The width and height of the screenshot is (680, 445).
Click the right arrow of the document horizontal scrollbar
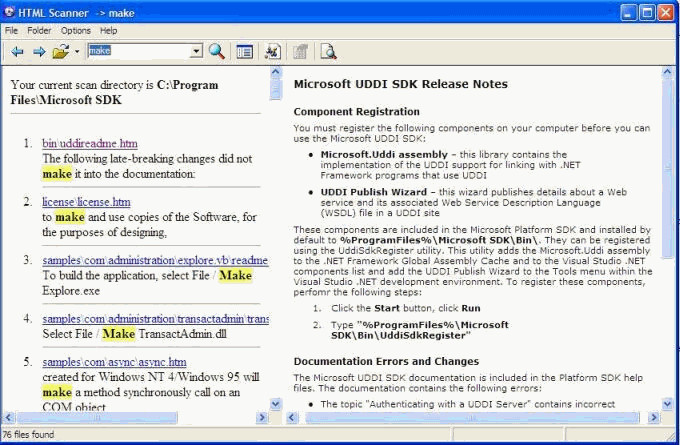click(x=654, y=418)
